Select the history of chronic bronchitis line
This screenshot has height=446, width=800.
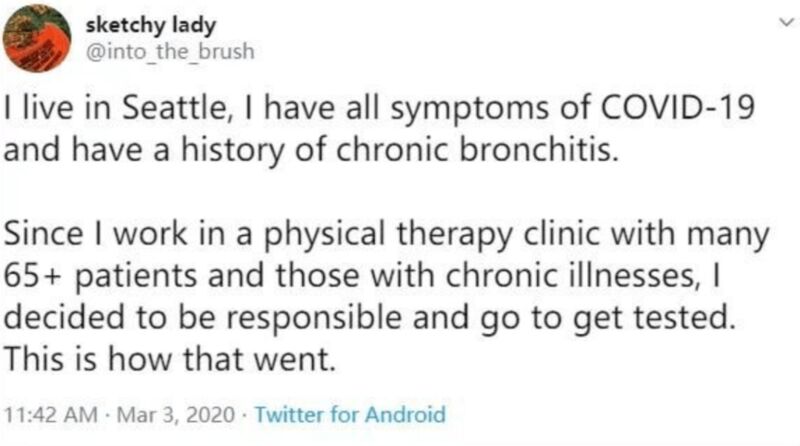coord(311,150)
